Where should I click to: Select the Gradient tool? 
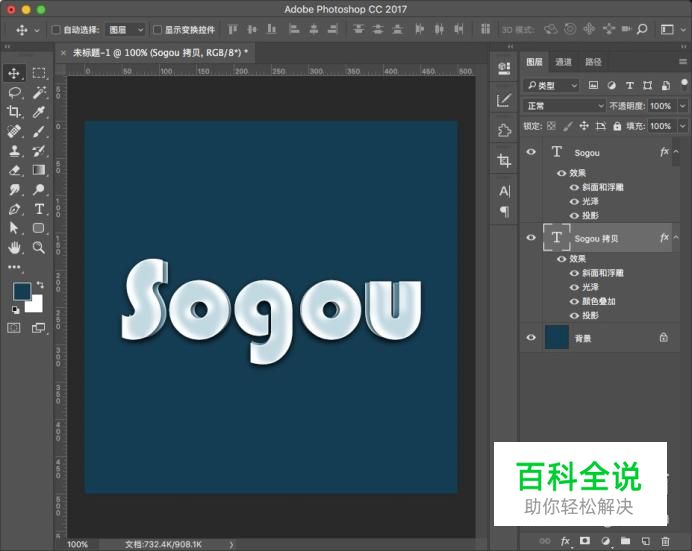39,170
